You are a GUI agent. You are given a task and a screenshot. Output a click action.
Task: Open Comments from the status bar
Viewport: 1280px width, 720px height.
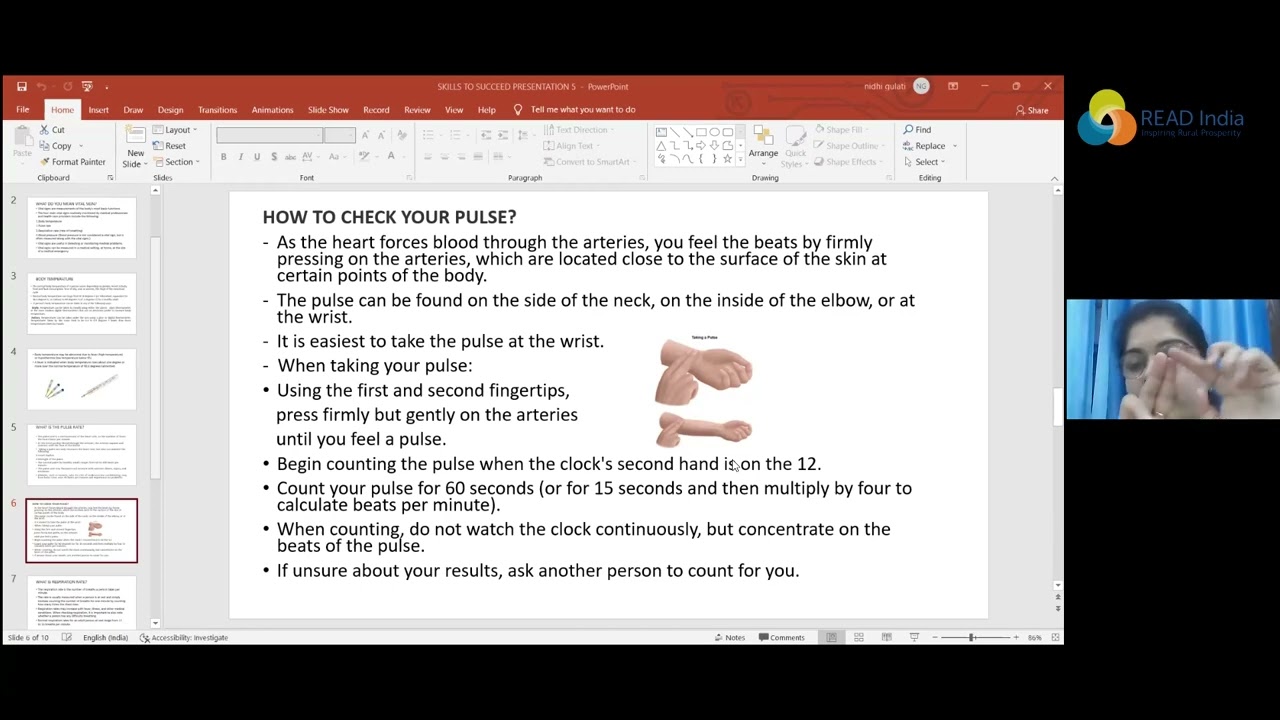[781, 637]
